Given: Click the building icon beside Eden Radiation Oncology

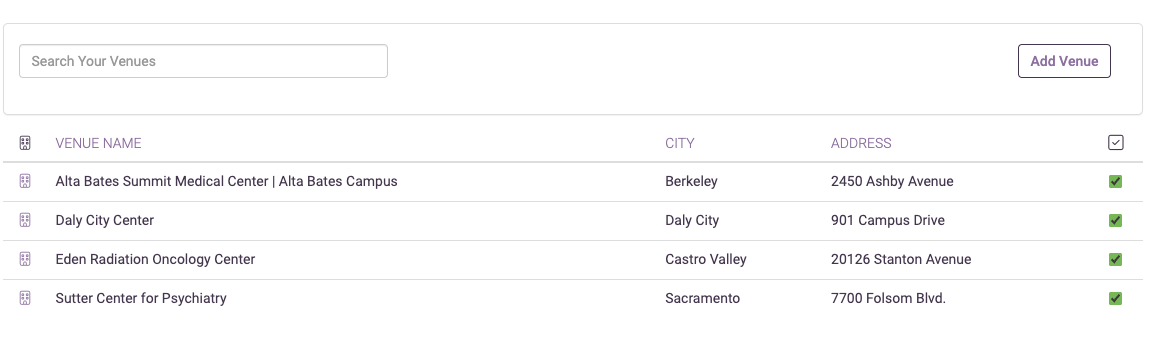Looking at the screenshot, I should 25,259.
